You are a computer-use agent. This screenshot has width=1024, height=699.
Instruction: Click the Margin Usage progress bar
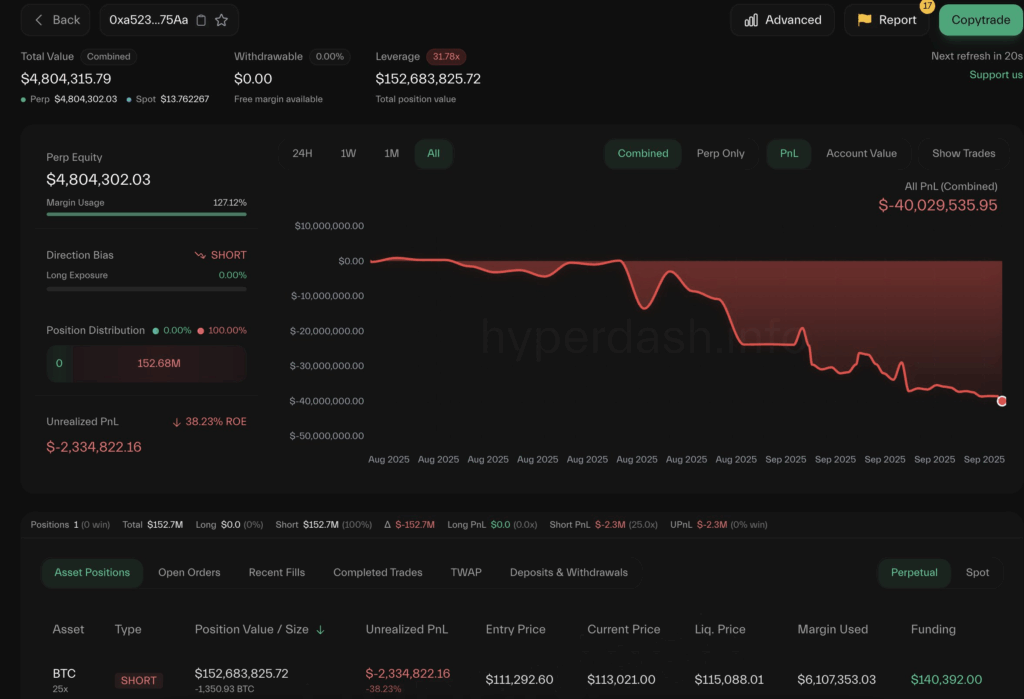click(x=146, y=214)
